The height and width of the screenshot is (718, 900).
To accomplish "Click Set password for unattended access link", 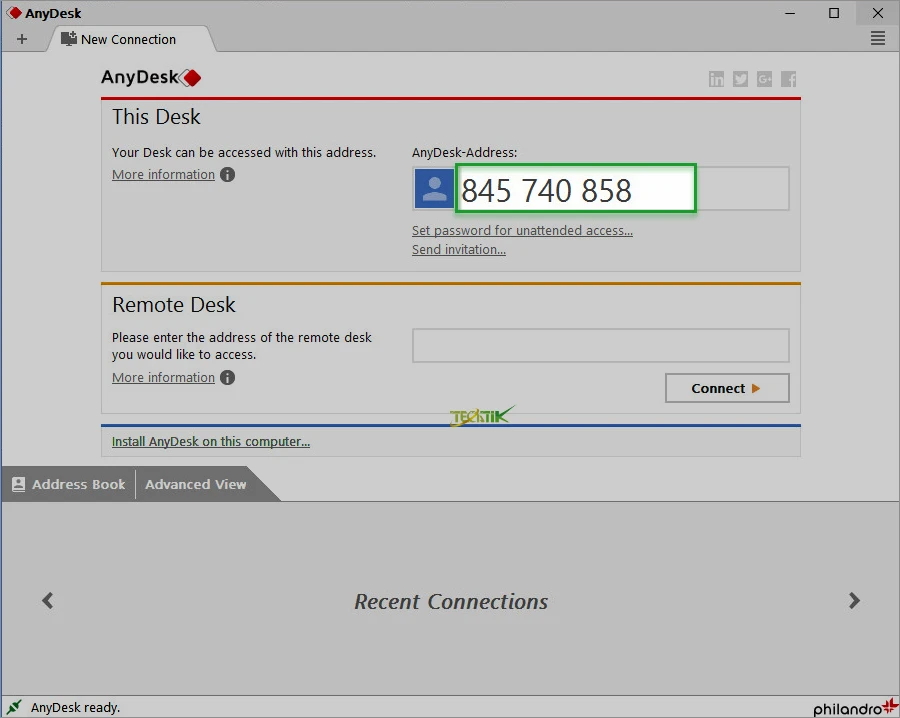I will click(x=522, y=231).
